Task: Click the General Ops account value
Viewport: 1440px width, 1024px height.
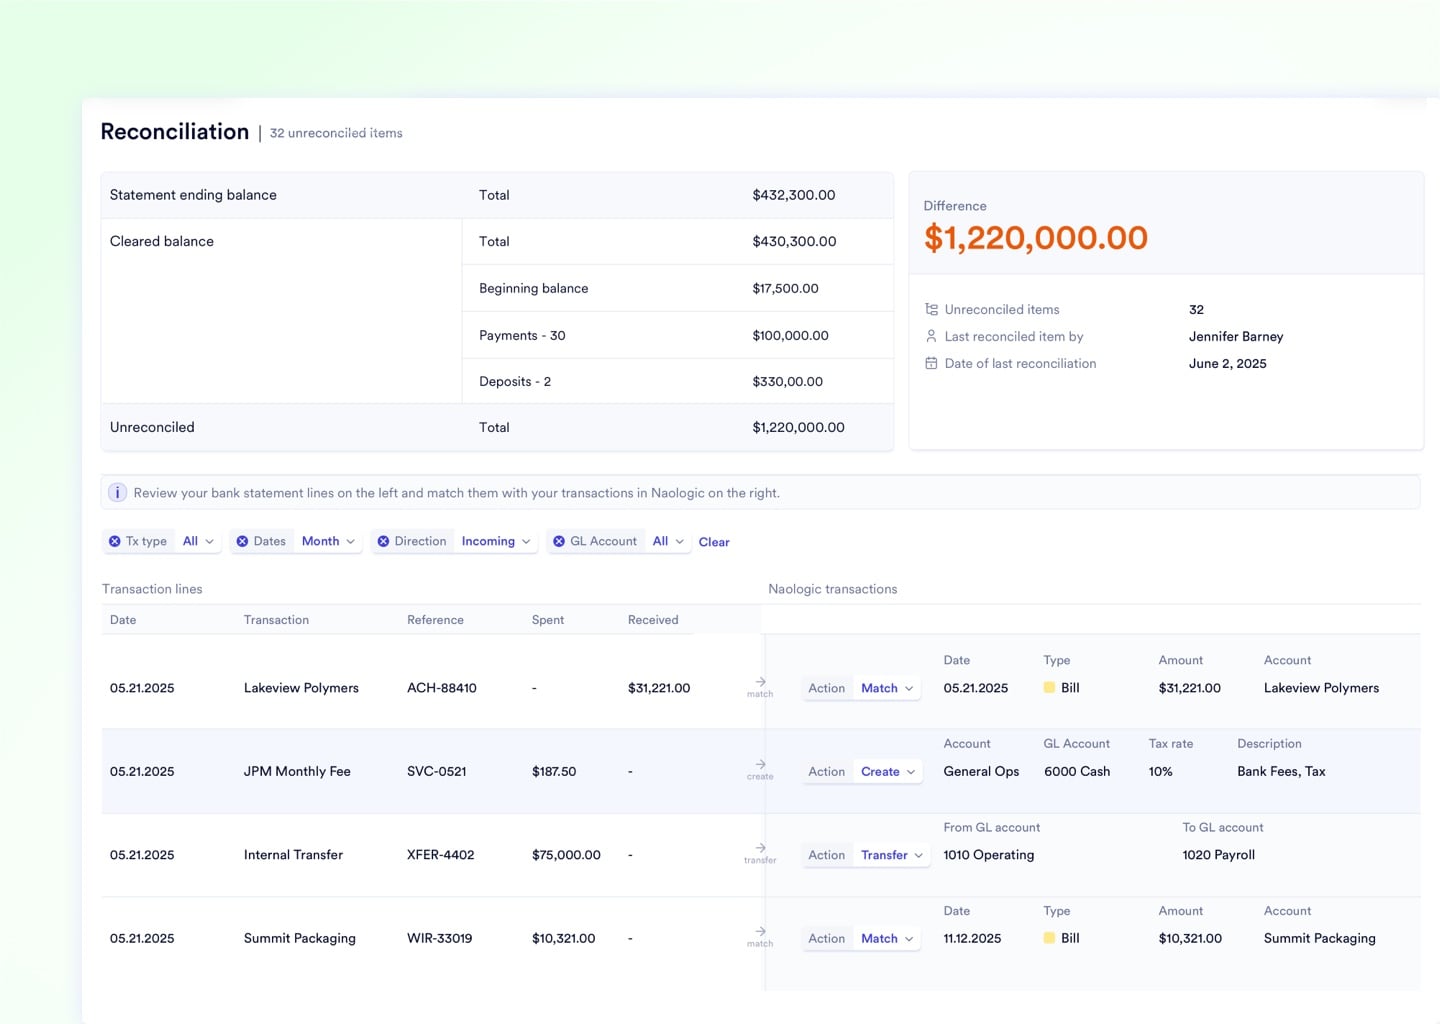Action: 981,771
